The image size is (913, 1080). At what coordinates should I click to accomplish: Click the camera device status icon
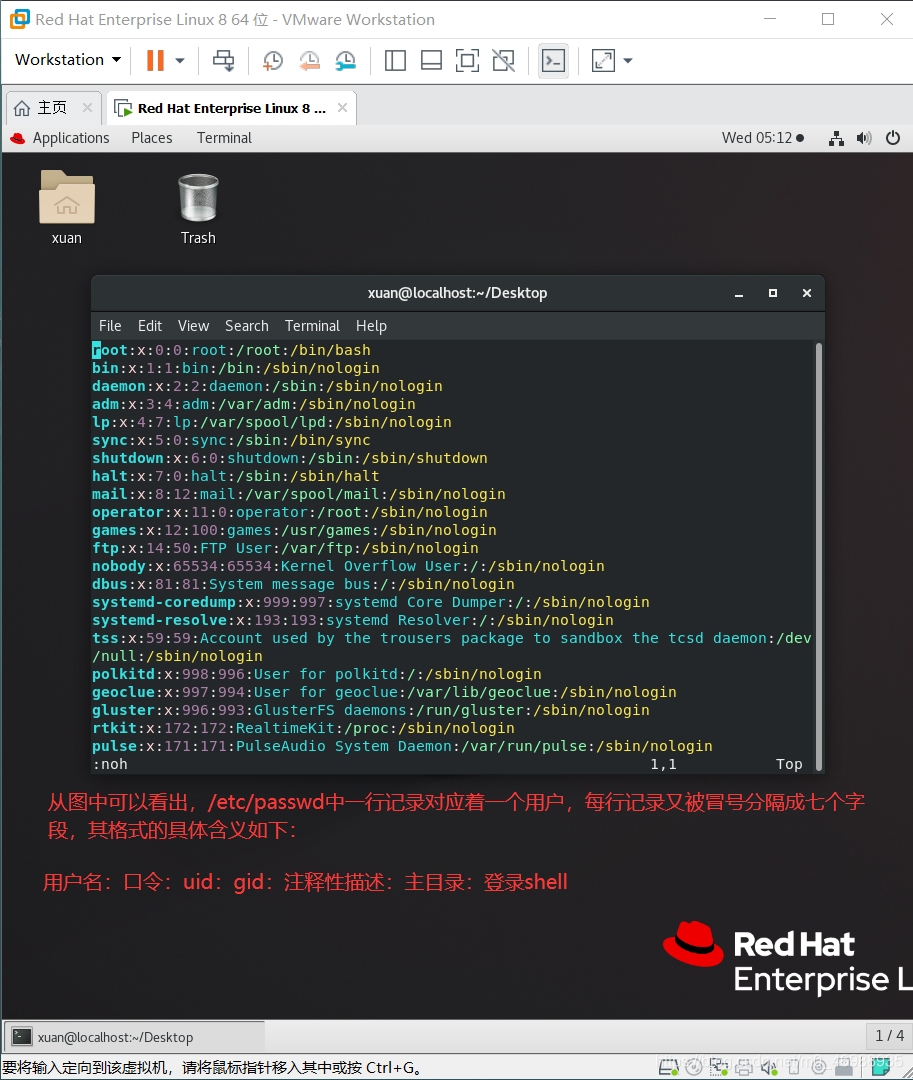pyautogui.click(x=819, y=1067)
